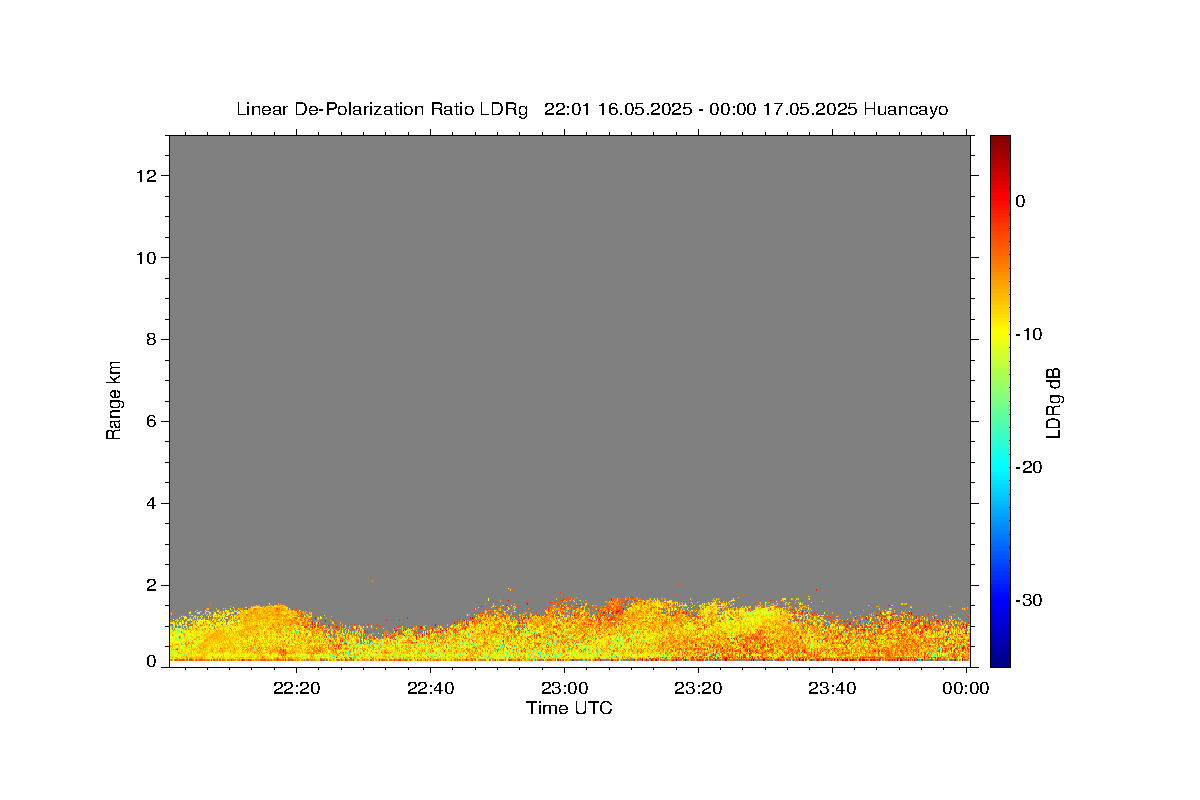Click the colorbar -20 dB label
The height and width of the screenshot is (800, 1200).
click(x=1029, y=467)
